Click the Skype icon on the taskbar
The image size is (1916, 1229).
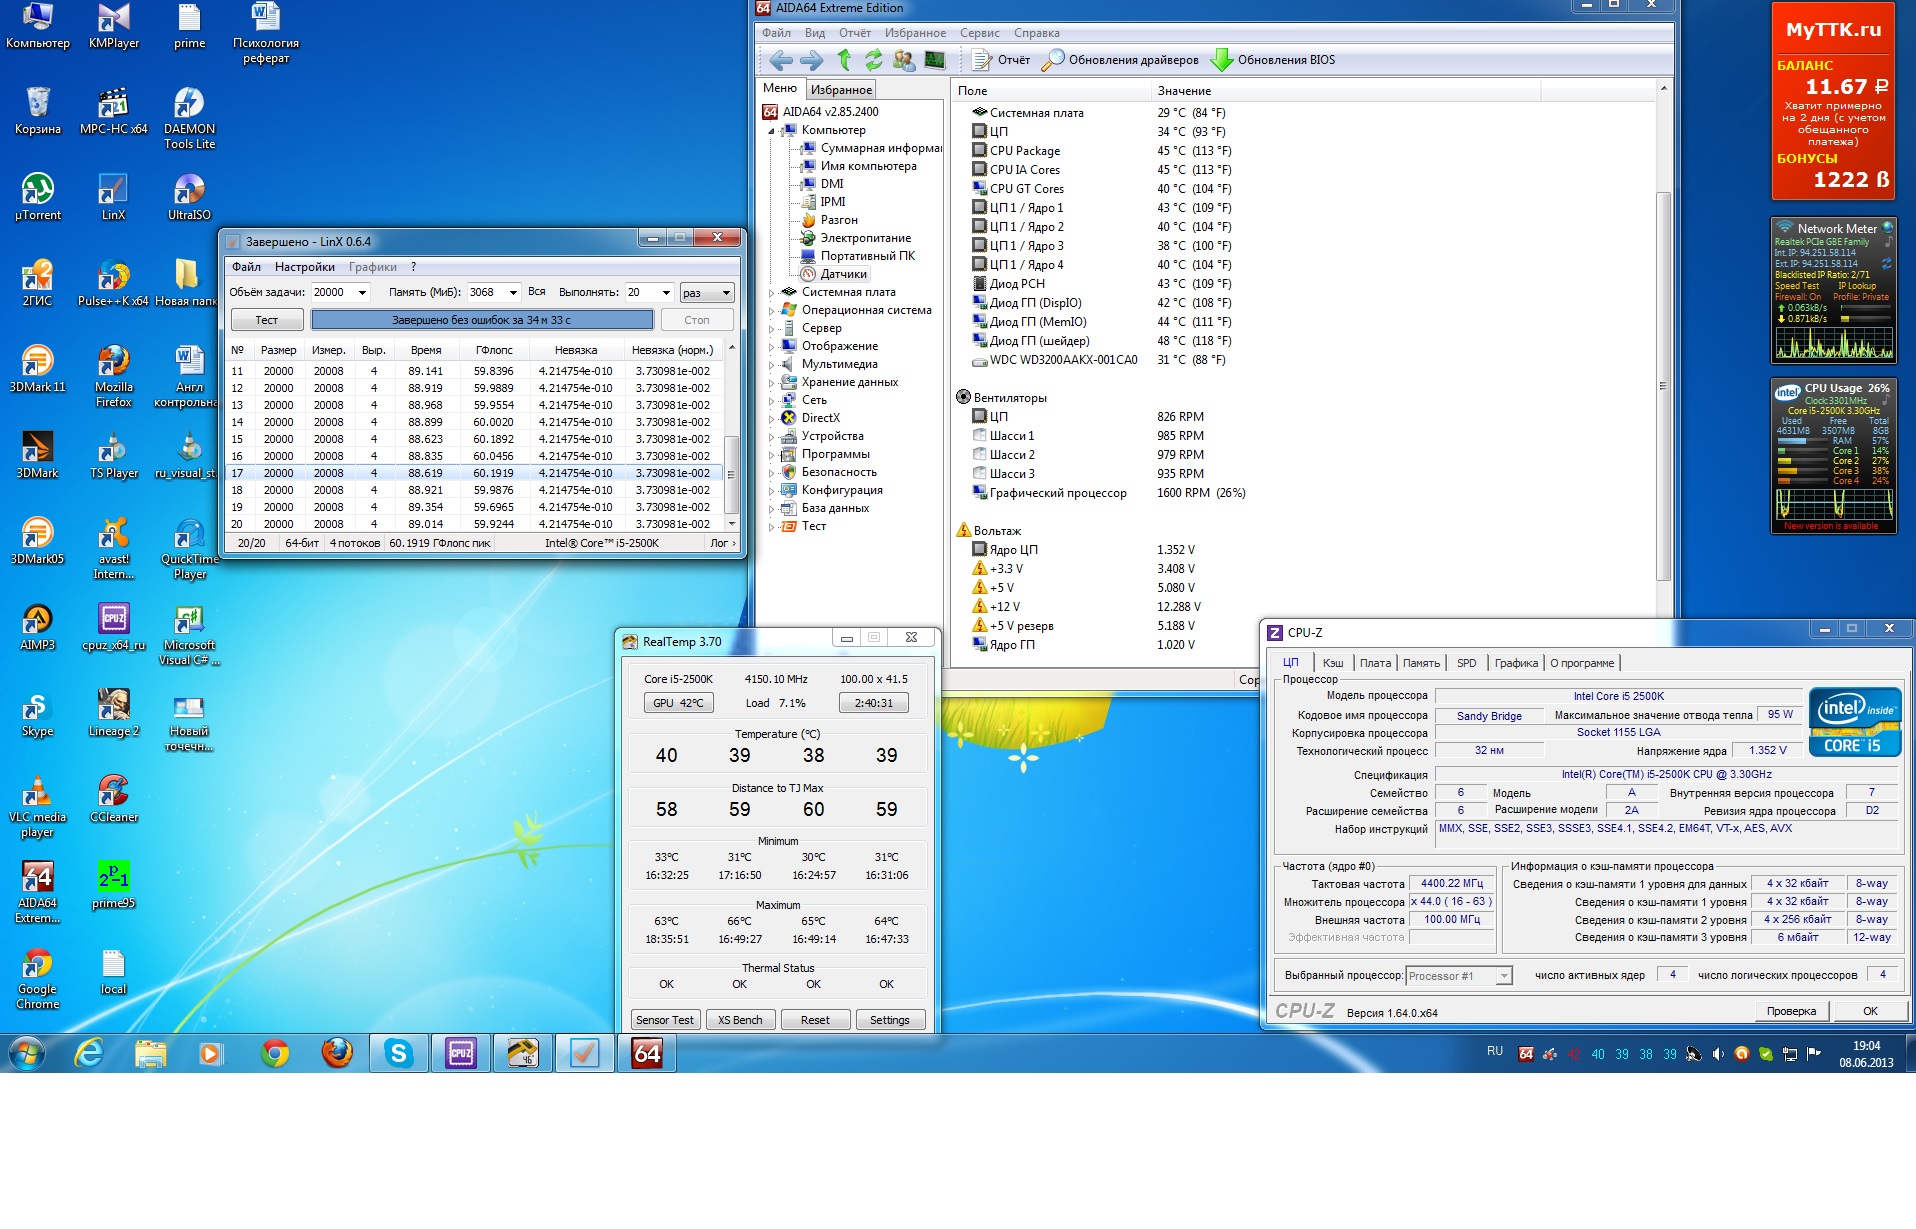399,1053
